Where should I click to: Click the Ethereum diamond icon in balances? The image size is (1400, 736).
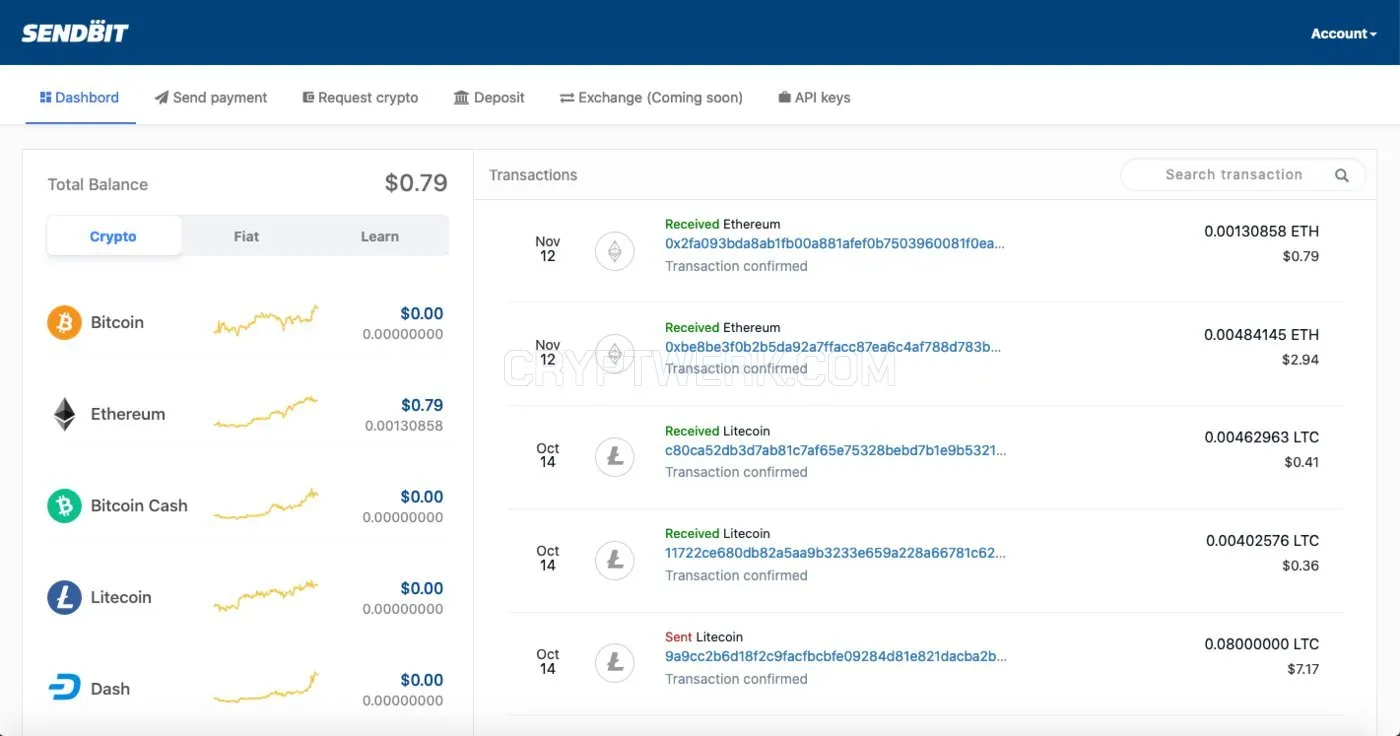pos(64,414)
